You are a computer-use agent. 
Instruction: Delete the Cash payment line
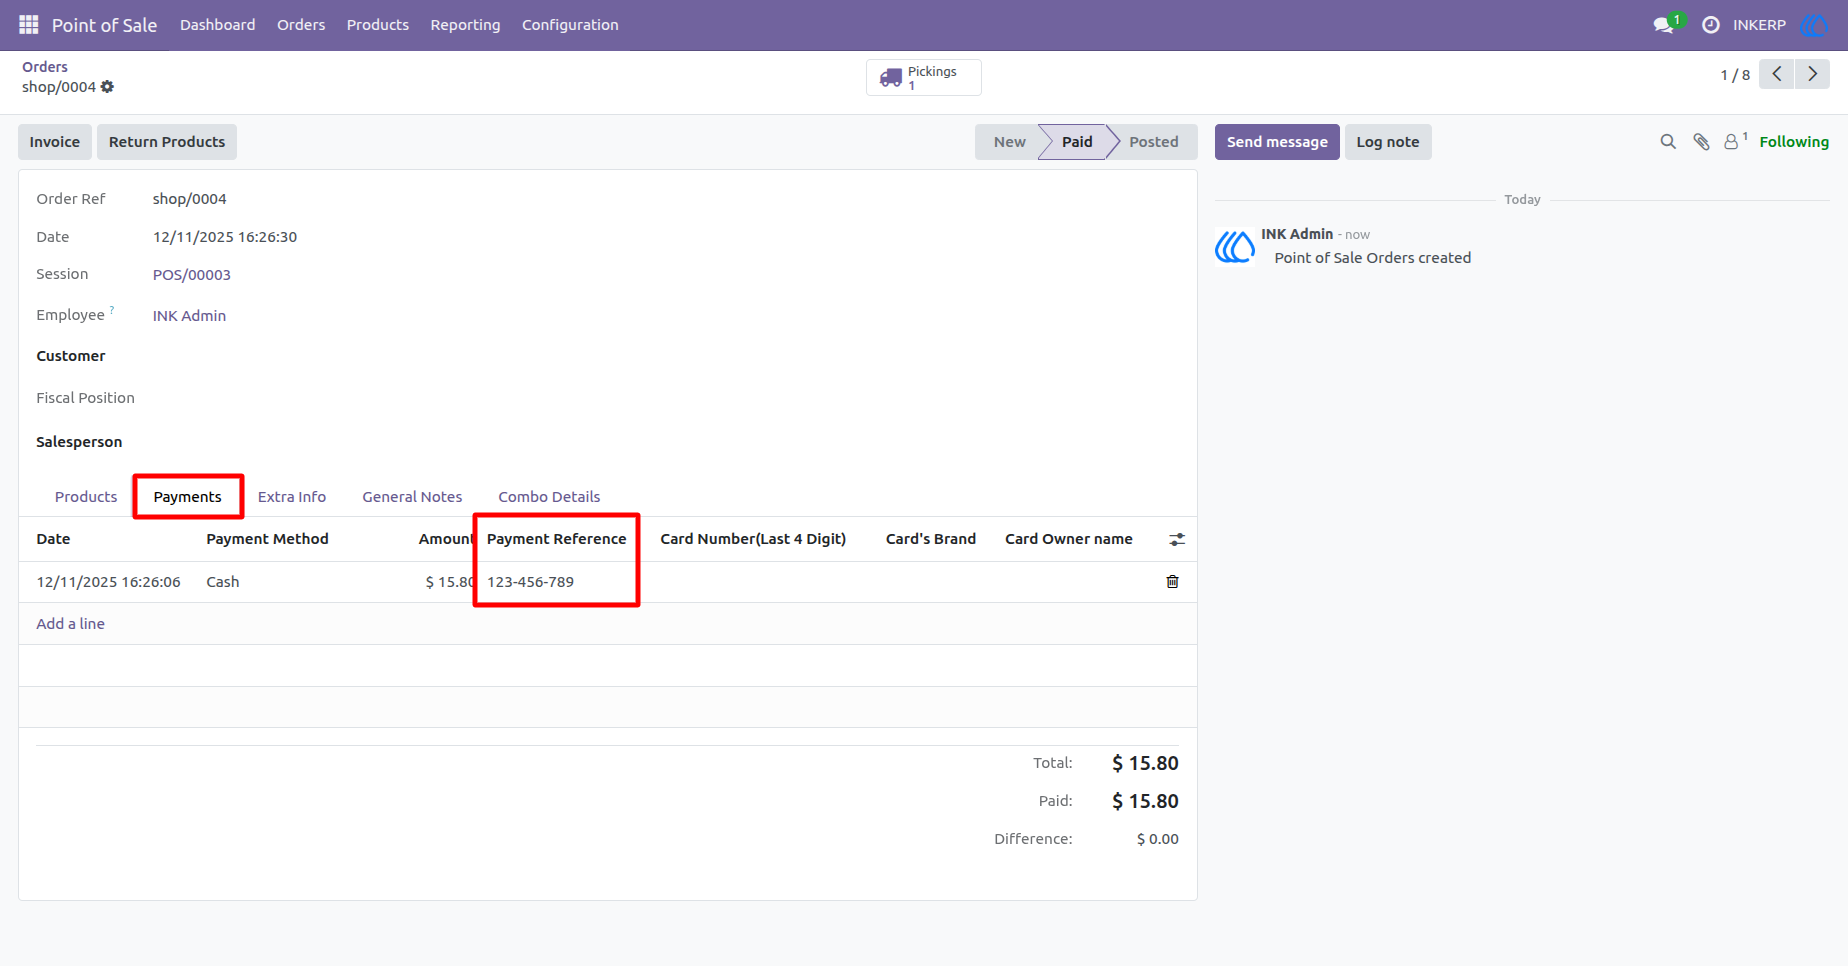pyautogui.click(x=1173, y=582)
